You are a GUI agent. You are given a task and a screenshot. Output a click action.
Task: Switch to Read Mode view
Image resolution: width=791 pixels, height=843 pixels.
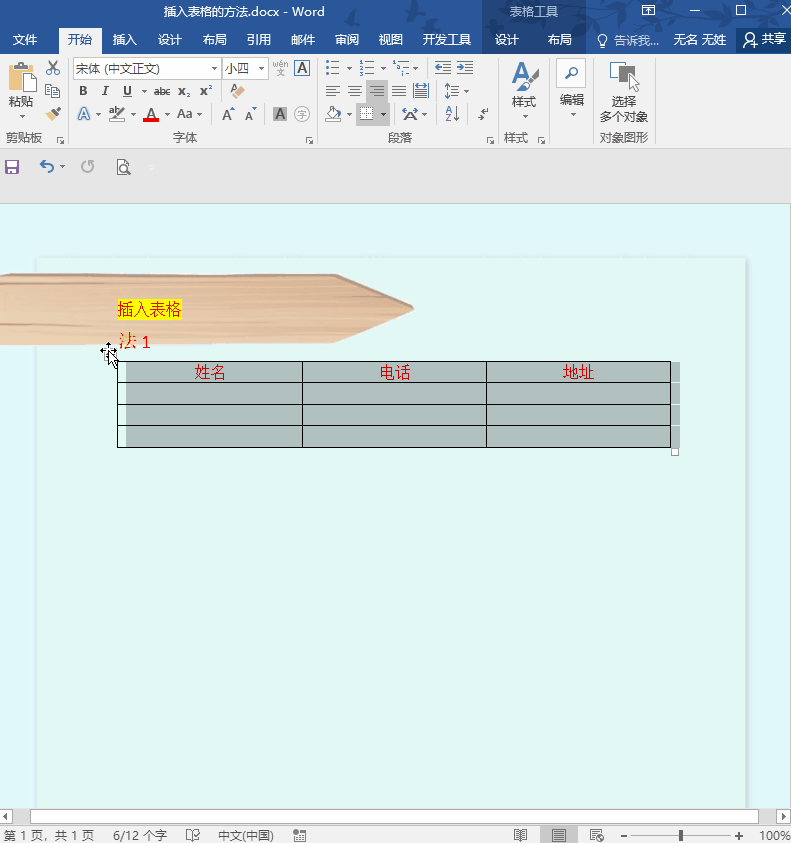521,835
